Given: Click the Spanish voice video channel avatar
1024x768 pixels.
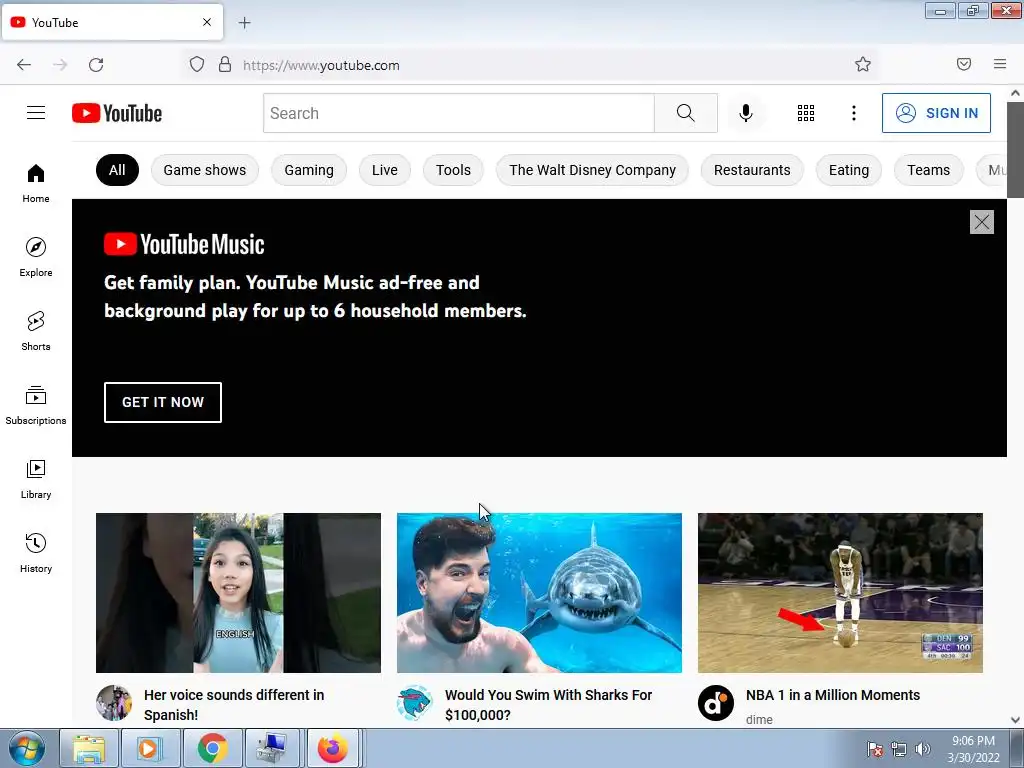Looking at the screenshot, I should coord(114,703).
